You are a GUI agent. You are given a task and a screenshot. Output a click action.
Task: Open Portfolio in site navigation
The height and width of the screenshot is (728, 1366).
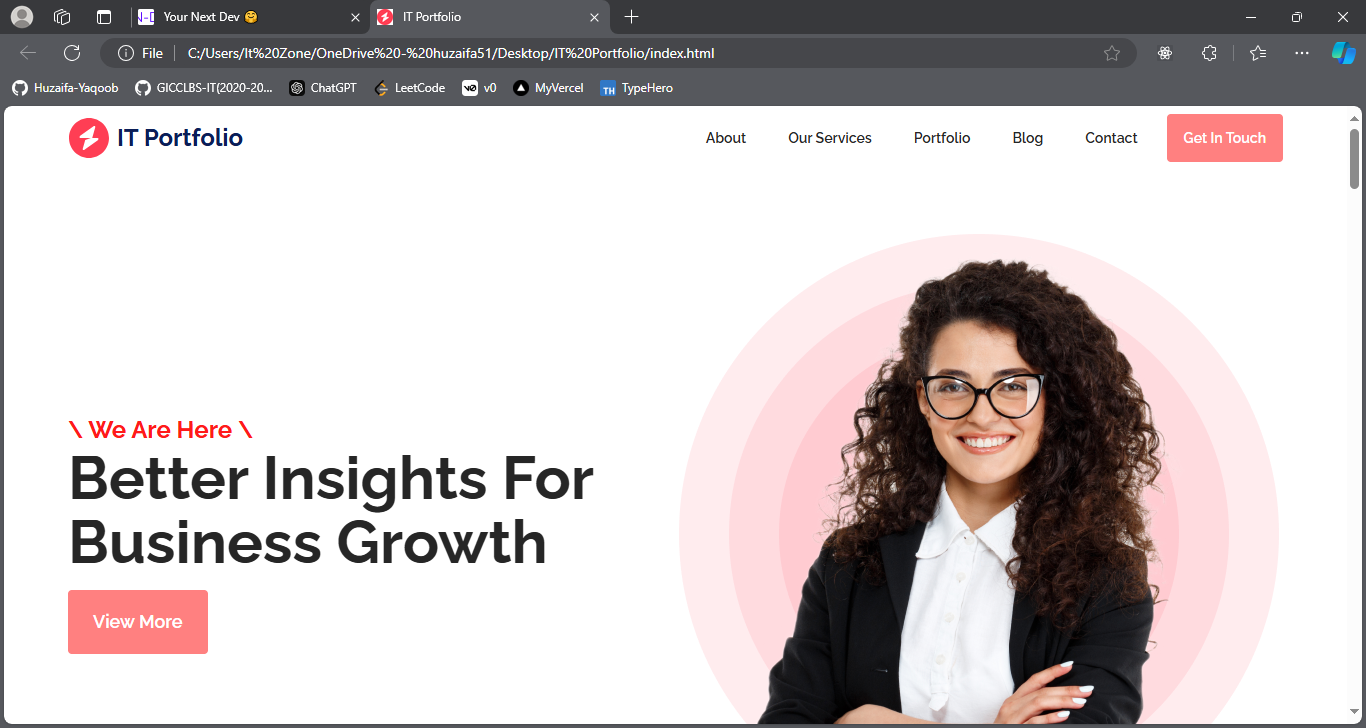[942, 138]
